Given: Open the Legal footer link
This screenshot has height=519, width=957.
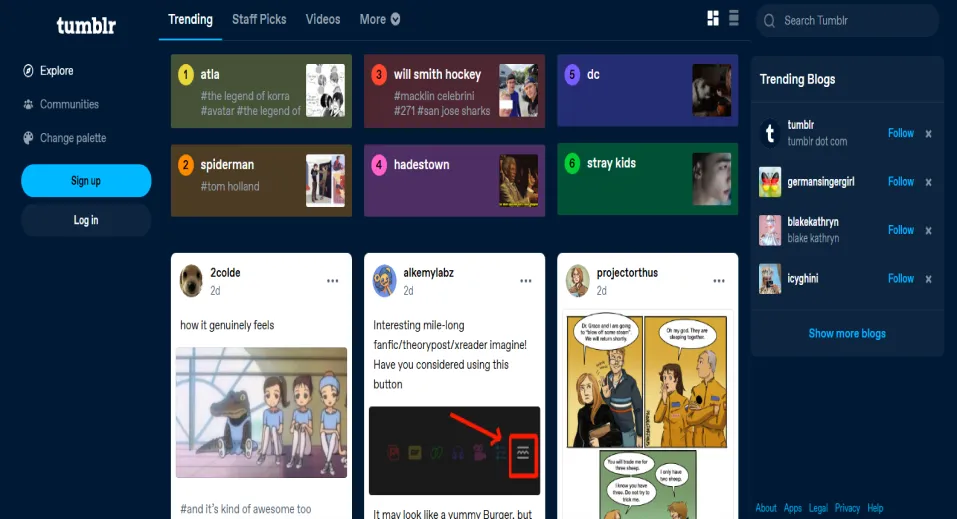Looking at the screenshot, I should pos(818,508).
